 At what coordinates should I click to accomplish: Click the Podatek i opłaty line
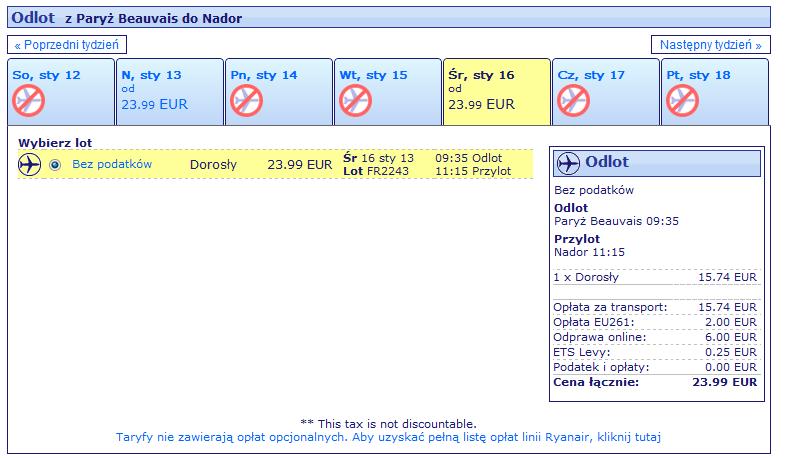655,367
